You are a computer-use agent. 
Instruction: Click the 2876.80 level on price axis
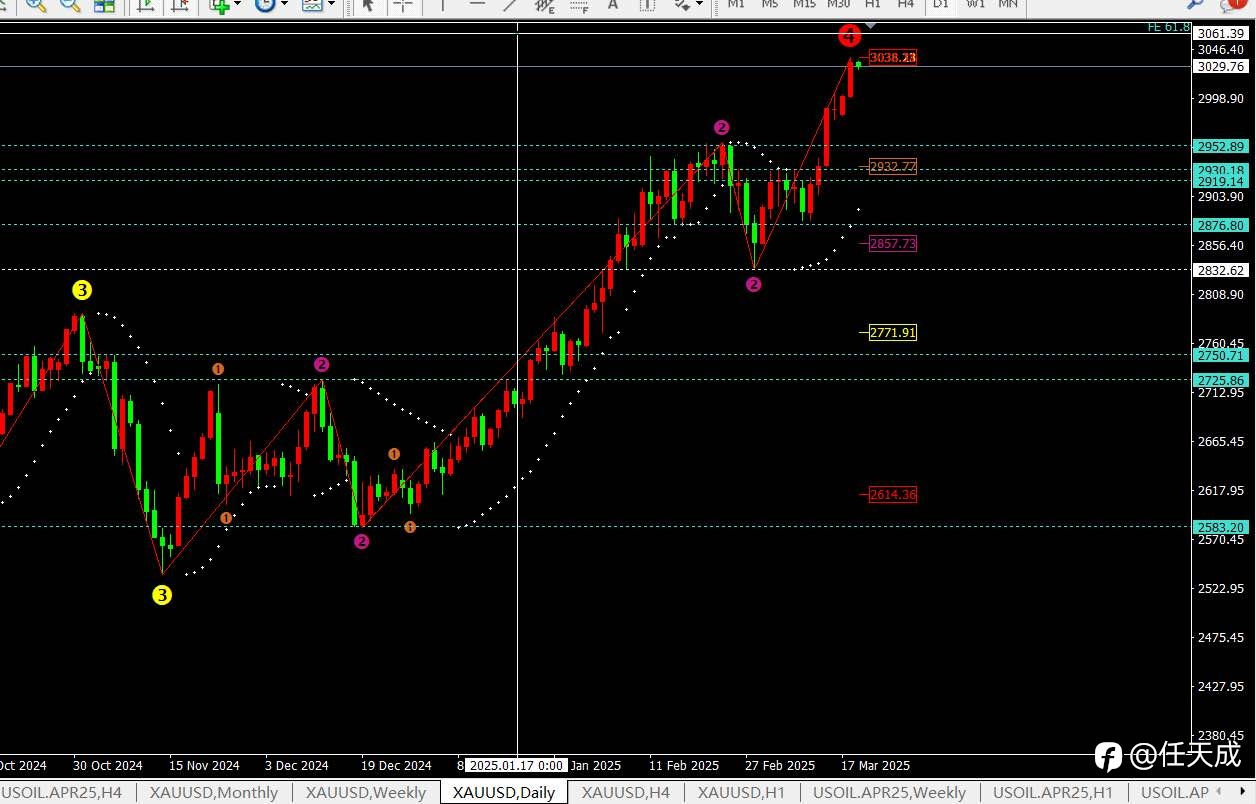click(x=1220, y=226)
